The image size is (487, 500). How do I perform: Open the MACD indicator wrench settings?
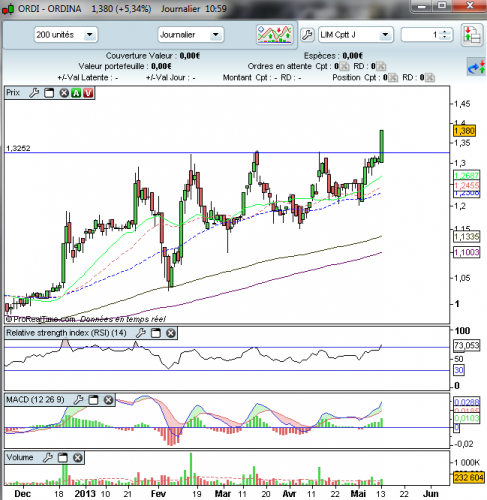pos(78,400)
